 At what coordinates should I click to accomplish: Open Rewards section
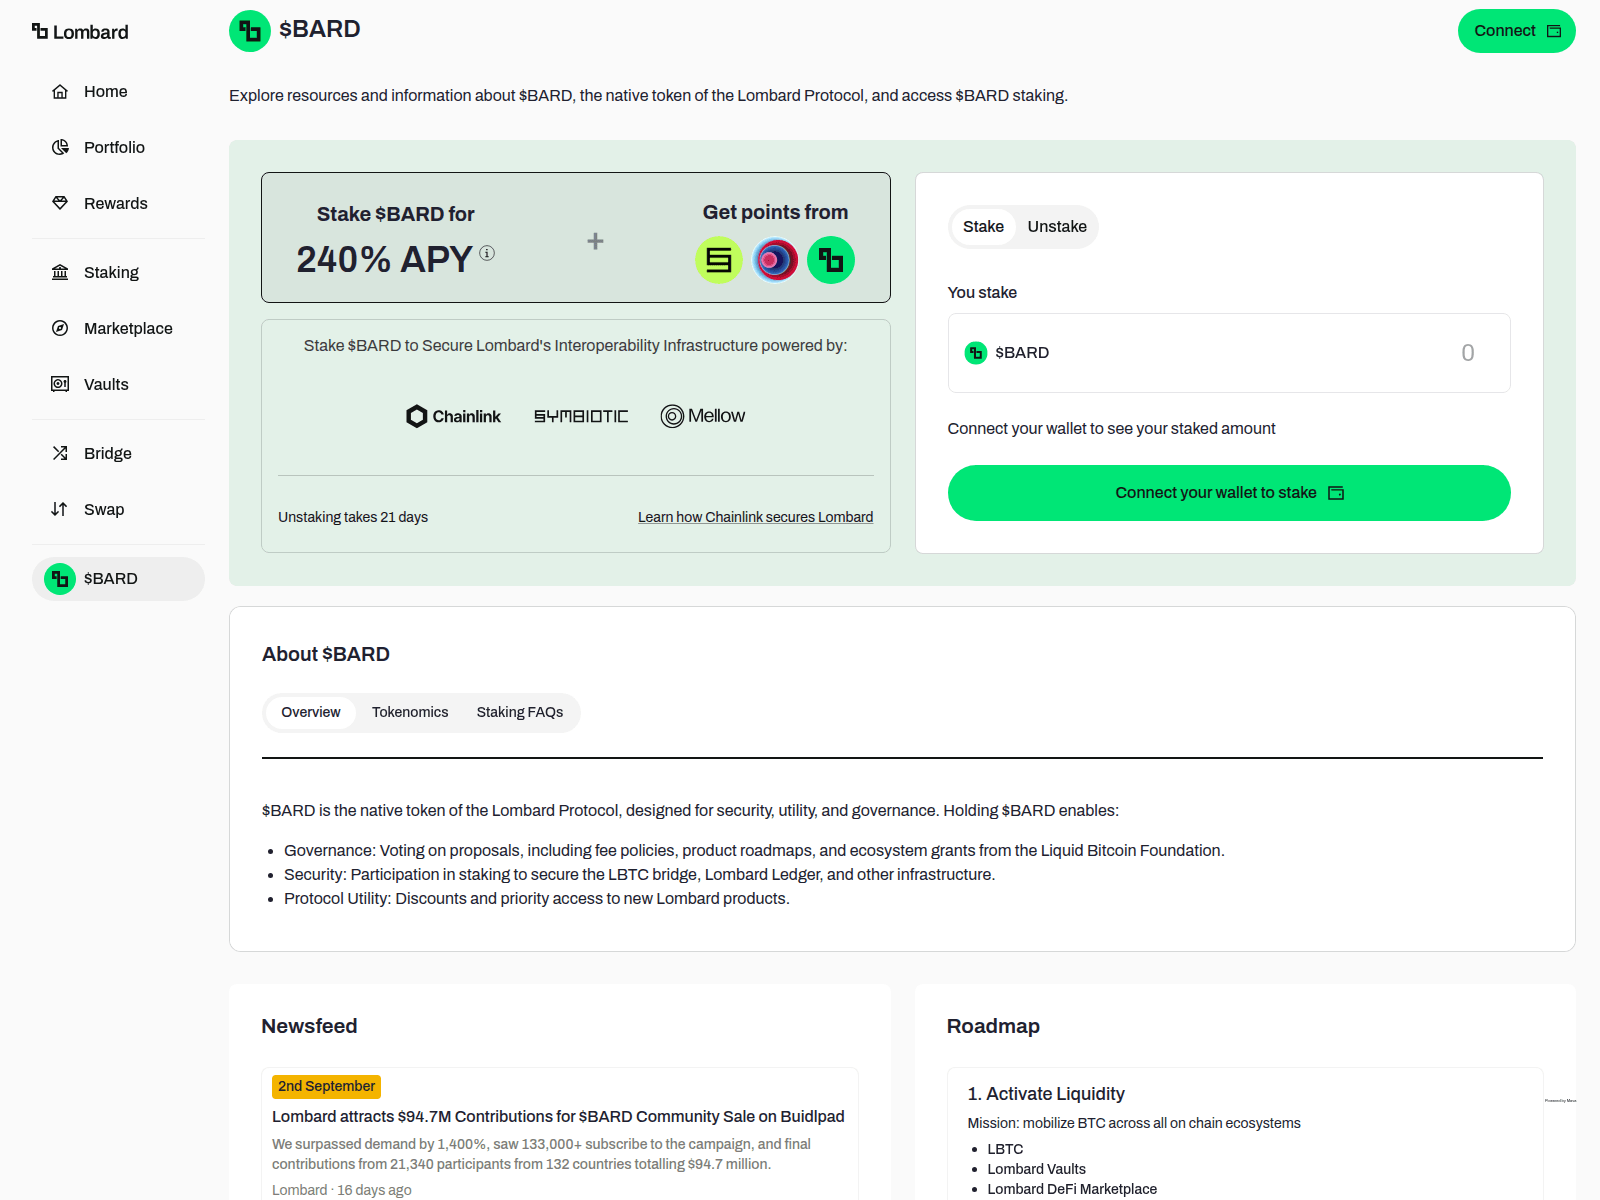(x=118, y=203)
